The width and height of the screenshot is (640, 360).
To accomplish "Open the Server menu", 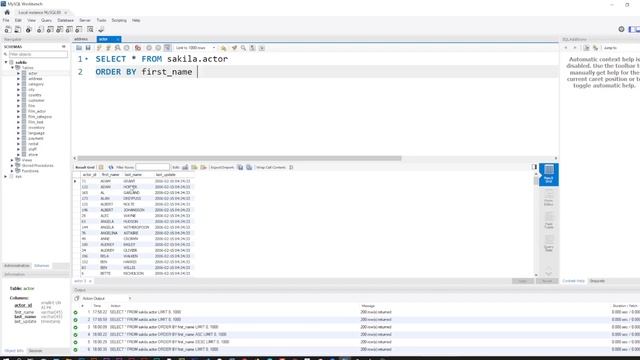I will coord(85,20).
